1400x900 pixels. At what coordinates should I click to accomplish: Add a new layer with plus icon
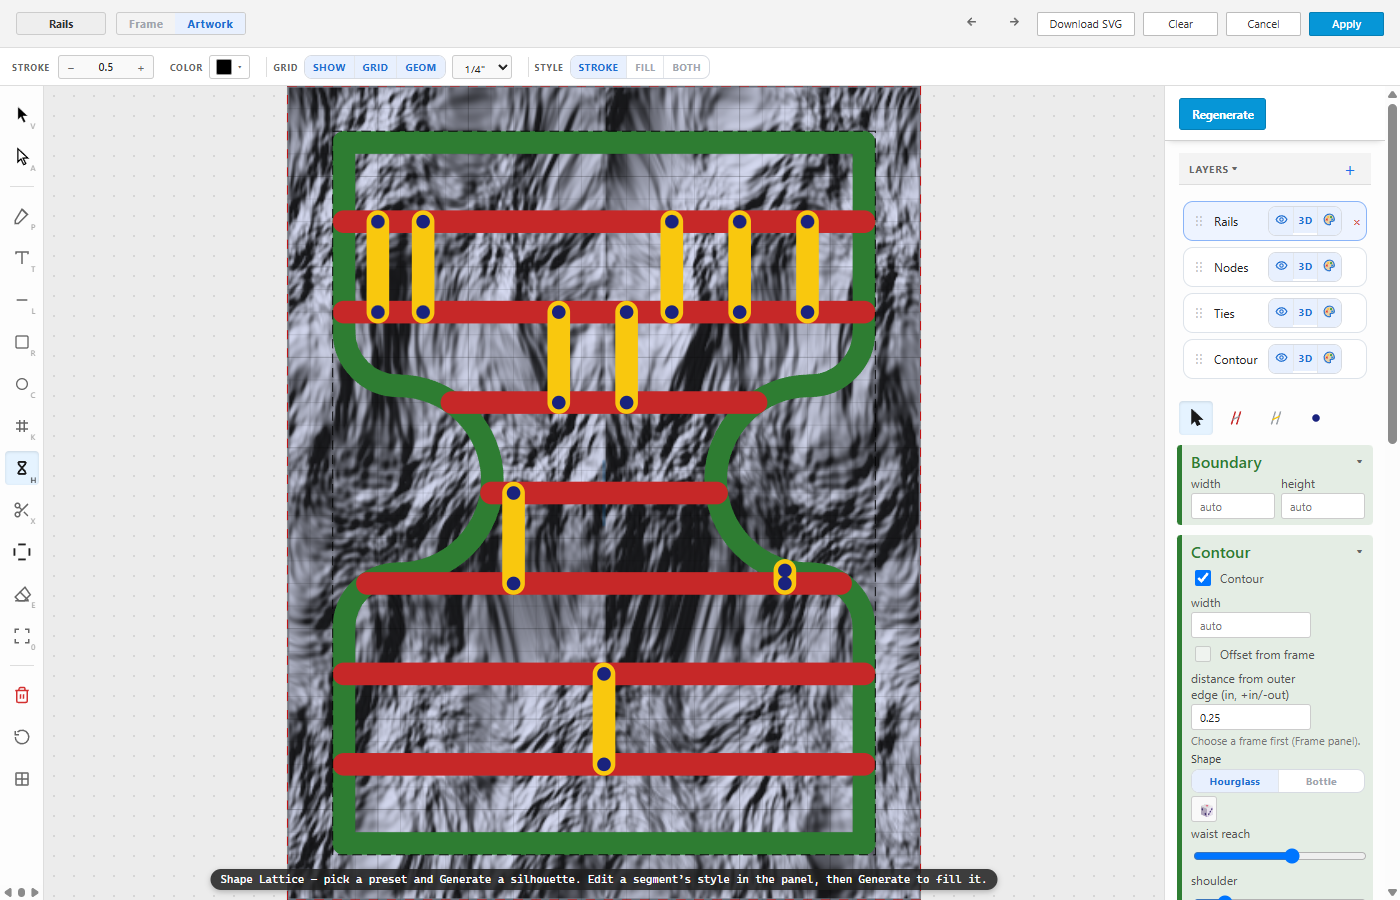[1350, 170]
